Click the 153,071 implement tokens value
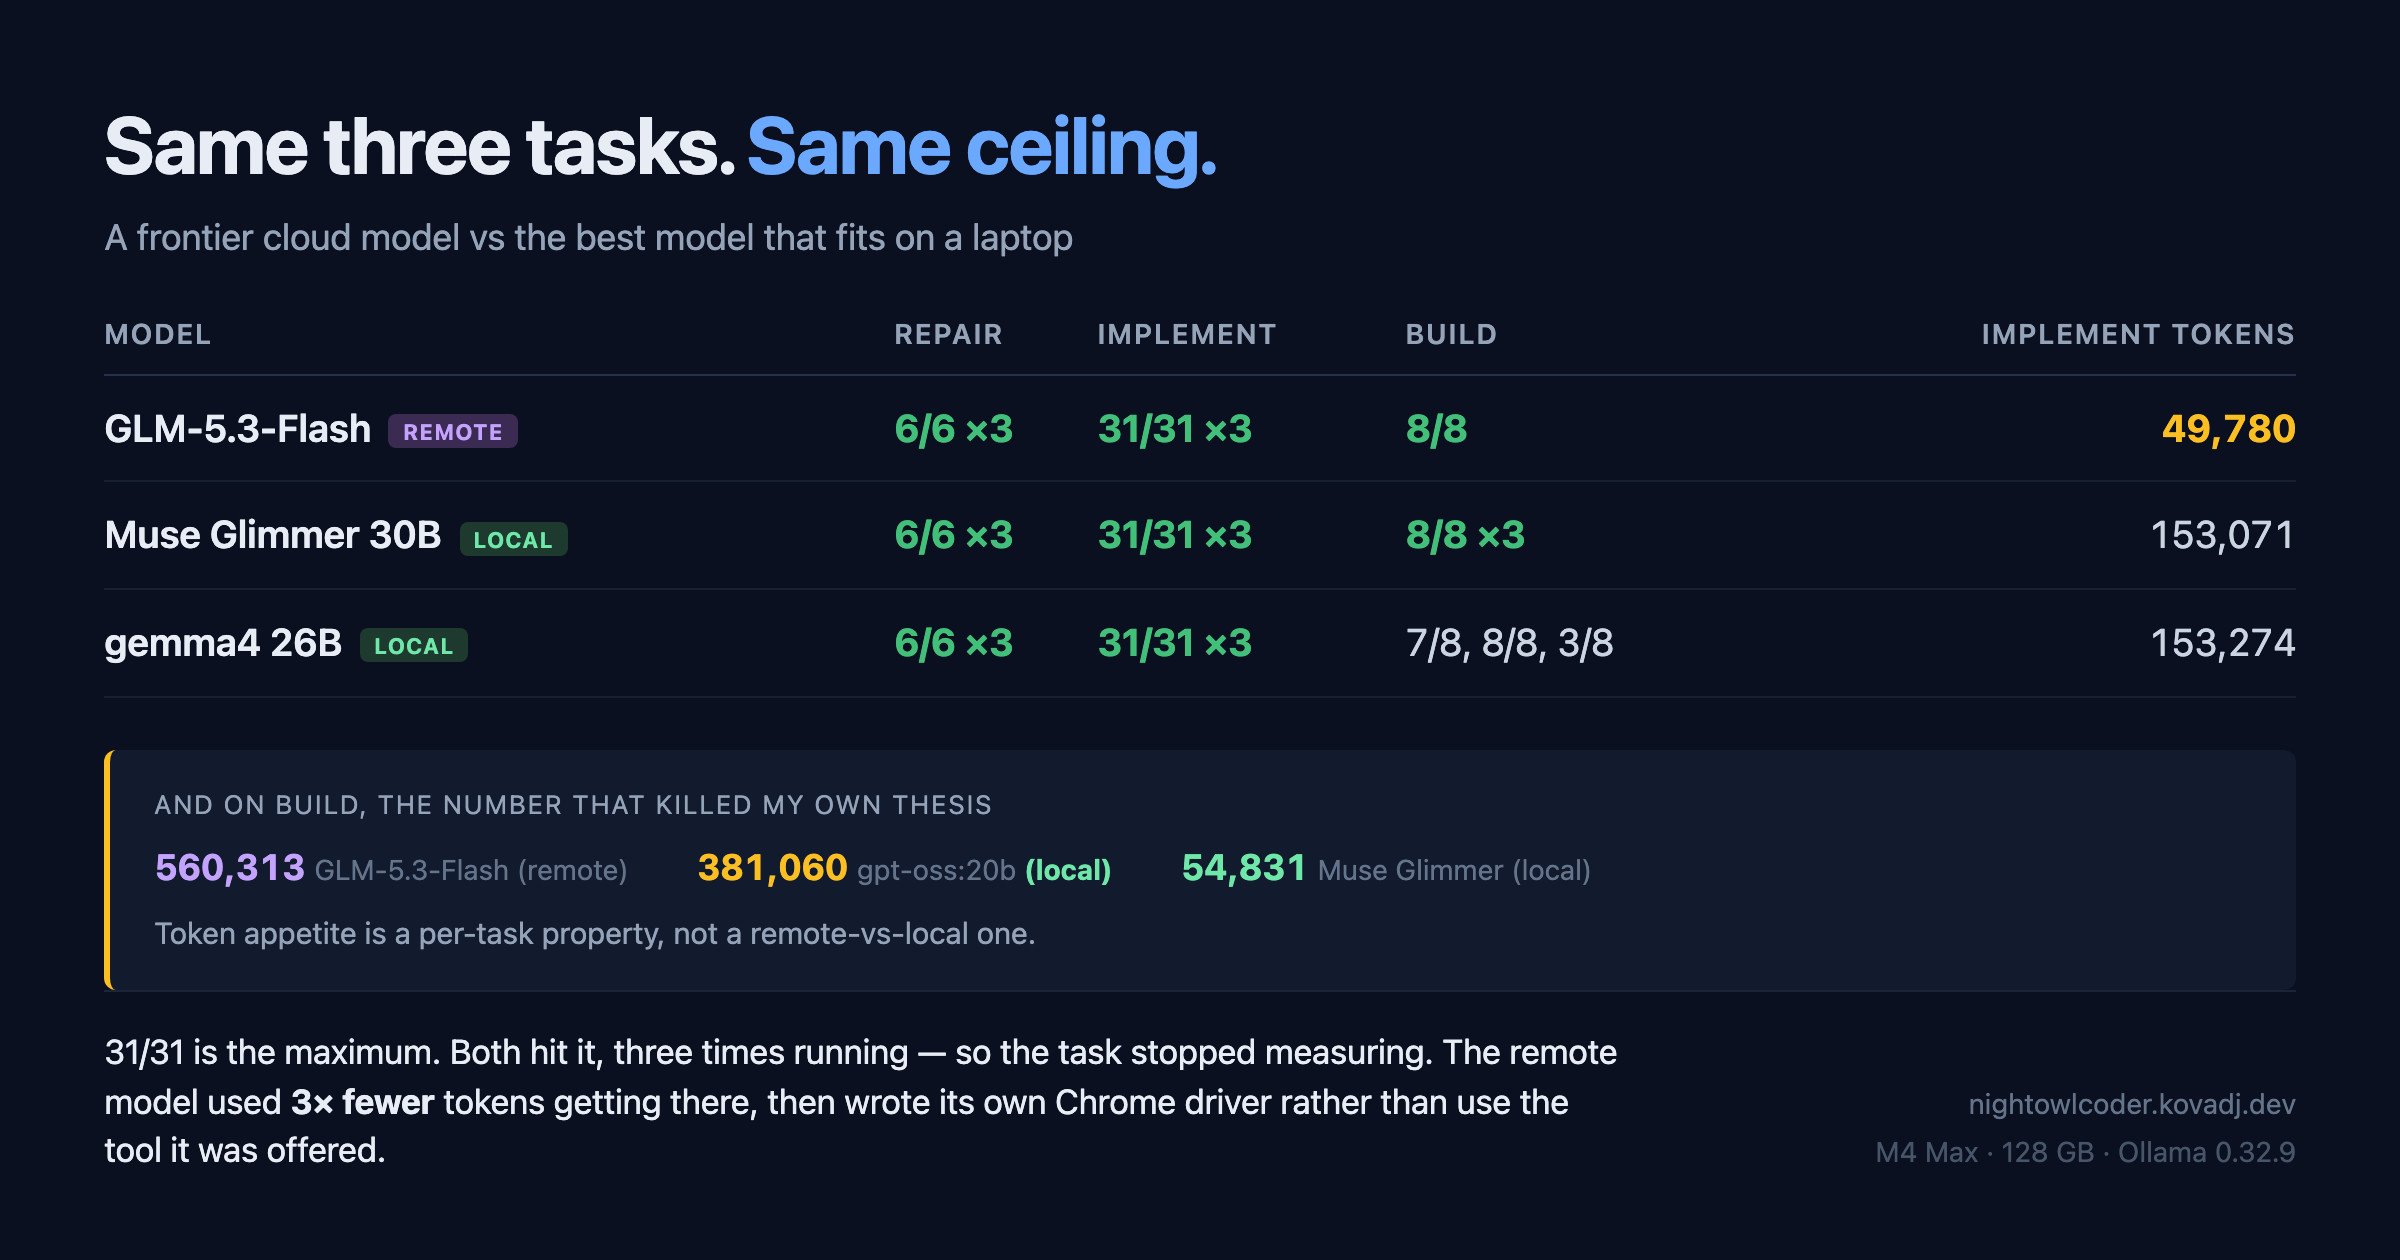The height and width of the screenshot is (1260, 2400). point(2222,535)
